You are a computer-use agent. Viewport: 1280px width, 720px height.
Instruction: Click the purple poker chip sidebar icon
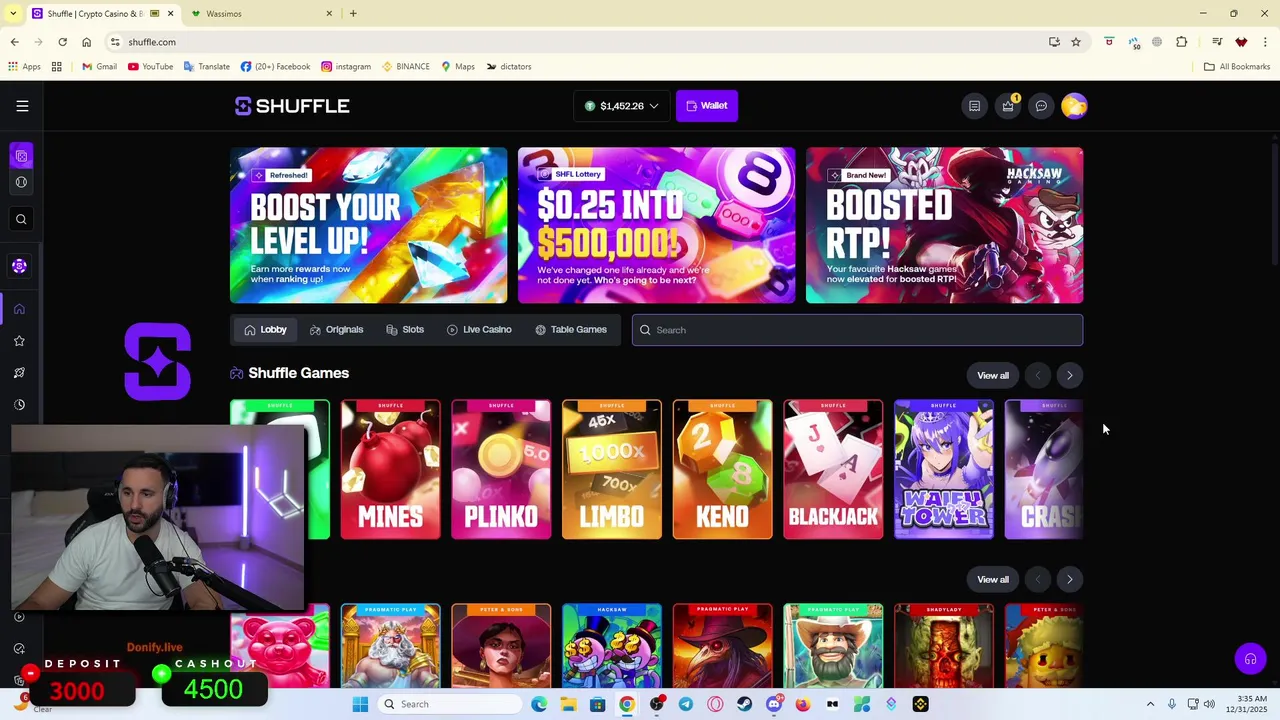[x=19, y=266]
